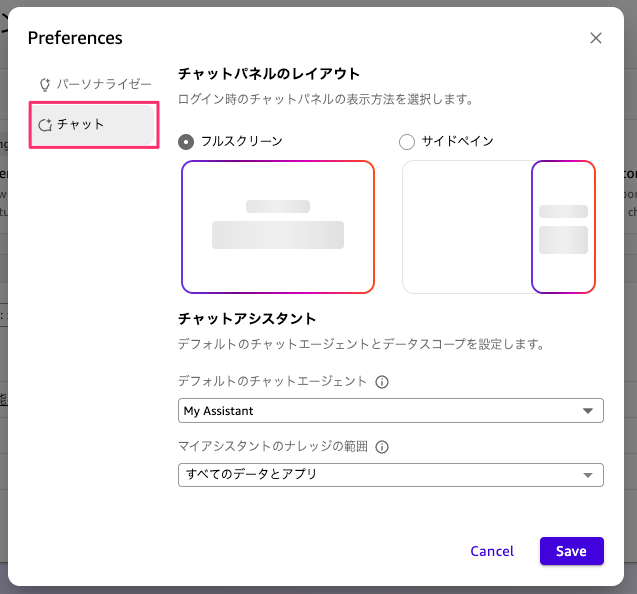Click the フルスクリーン label text
Image resolution: width=637 pixels, height=594 pixels.
tap(242, 141)
